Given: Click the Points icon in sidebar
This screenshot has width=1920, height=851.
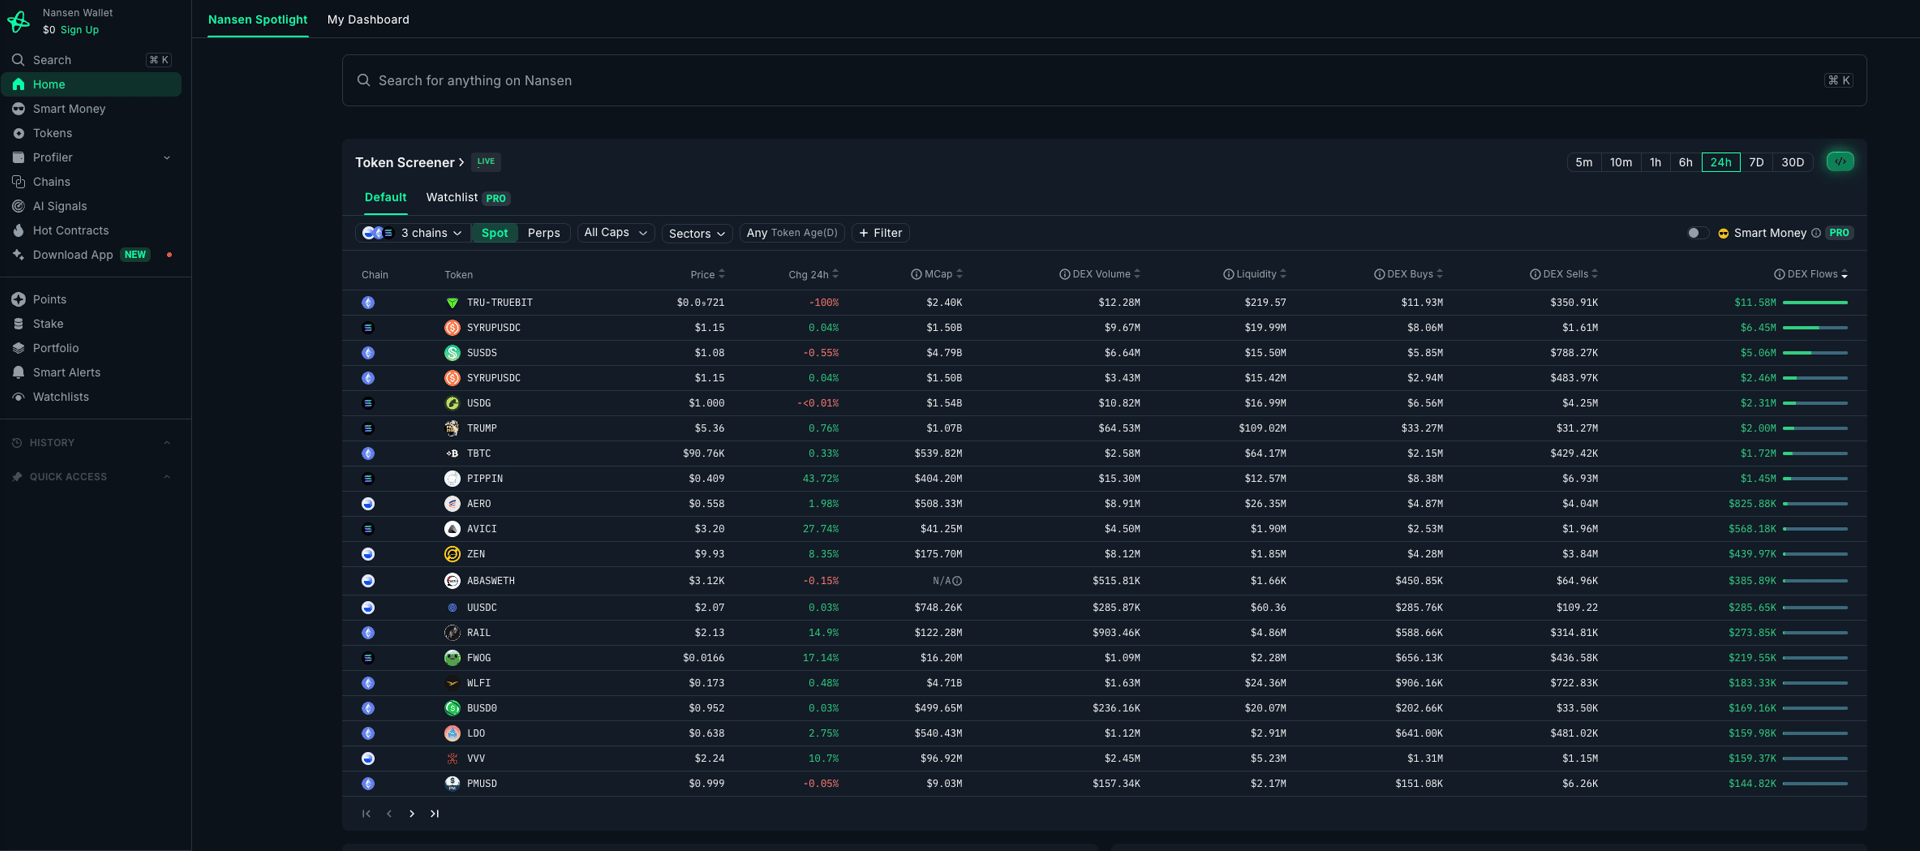Looking at the screenshot, I should pos(18,299).
